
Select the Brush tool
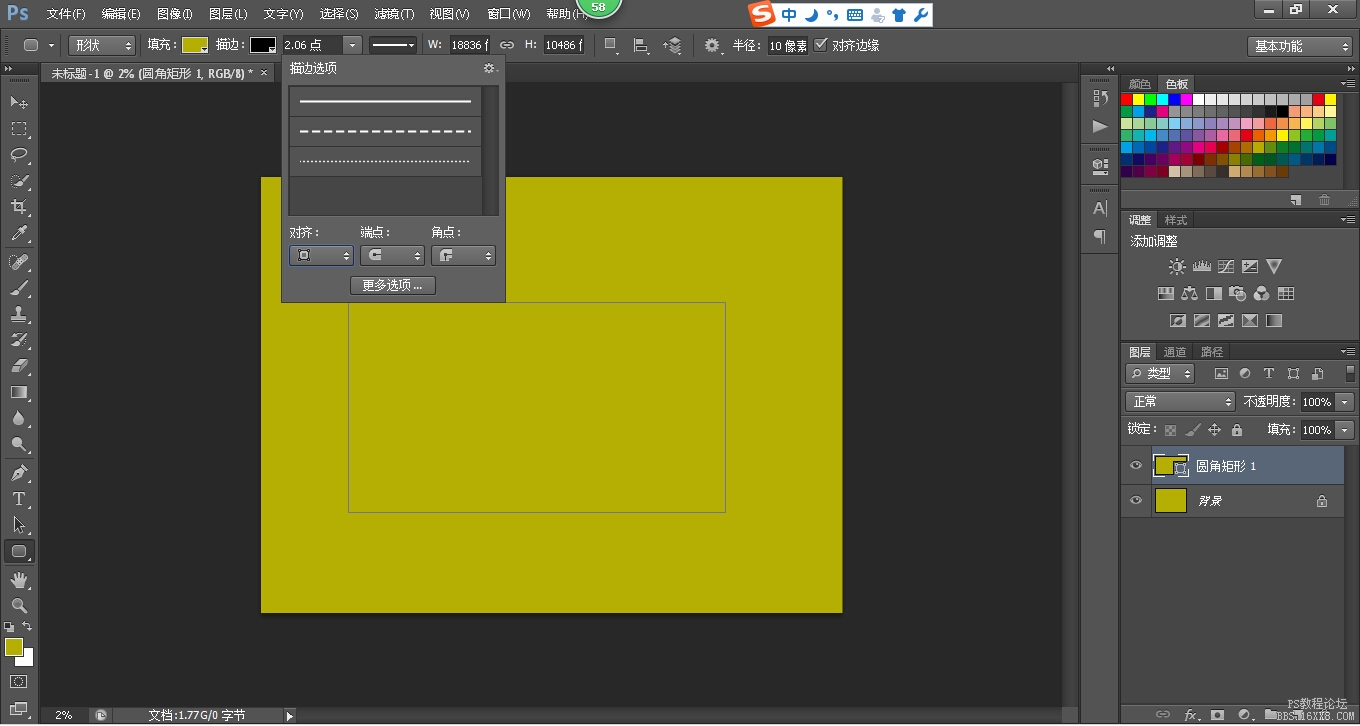click(19, 288)
